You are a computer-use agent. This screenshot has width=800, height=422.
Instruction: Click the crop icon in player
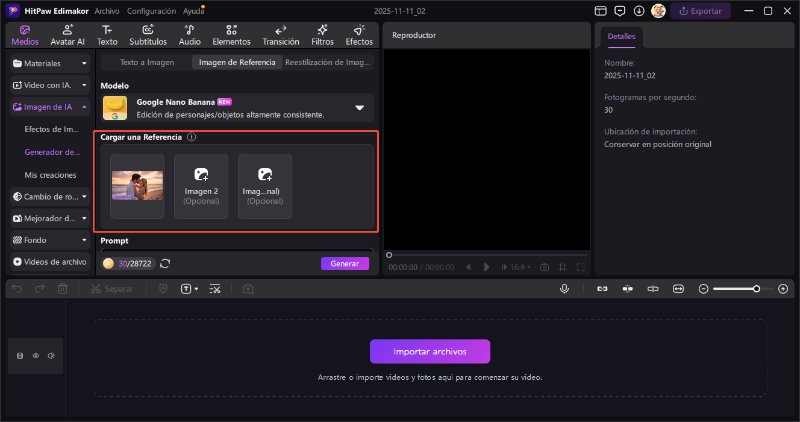pos(562,267)
